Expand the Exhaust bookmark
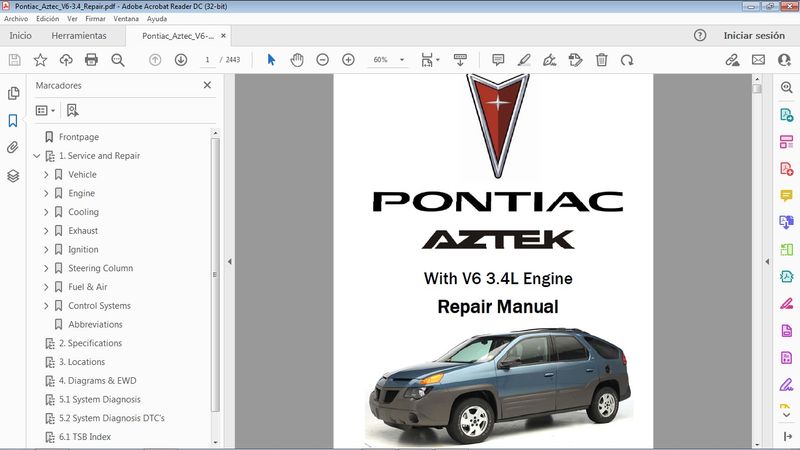The image size is (800, 450). [x=46, y=231]
